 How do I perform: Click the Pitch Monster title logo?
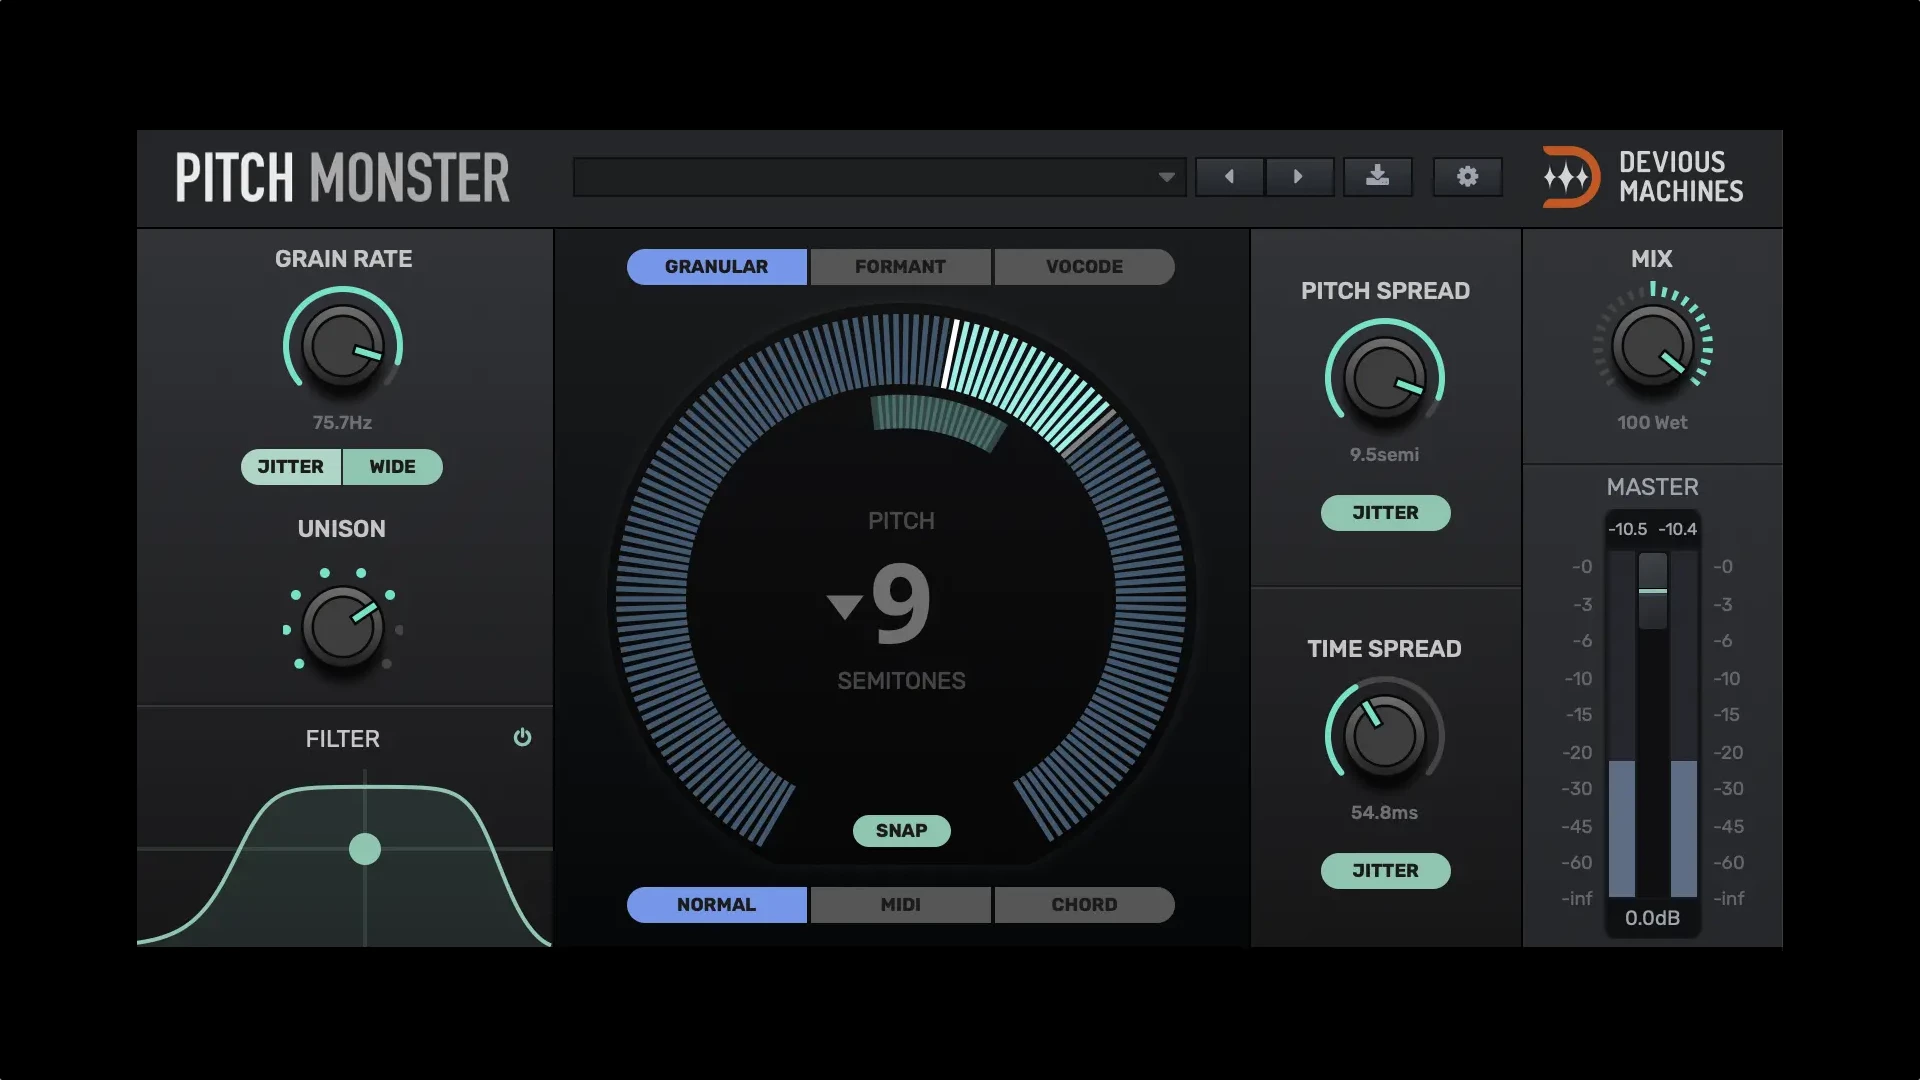pos(342,177)
